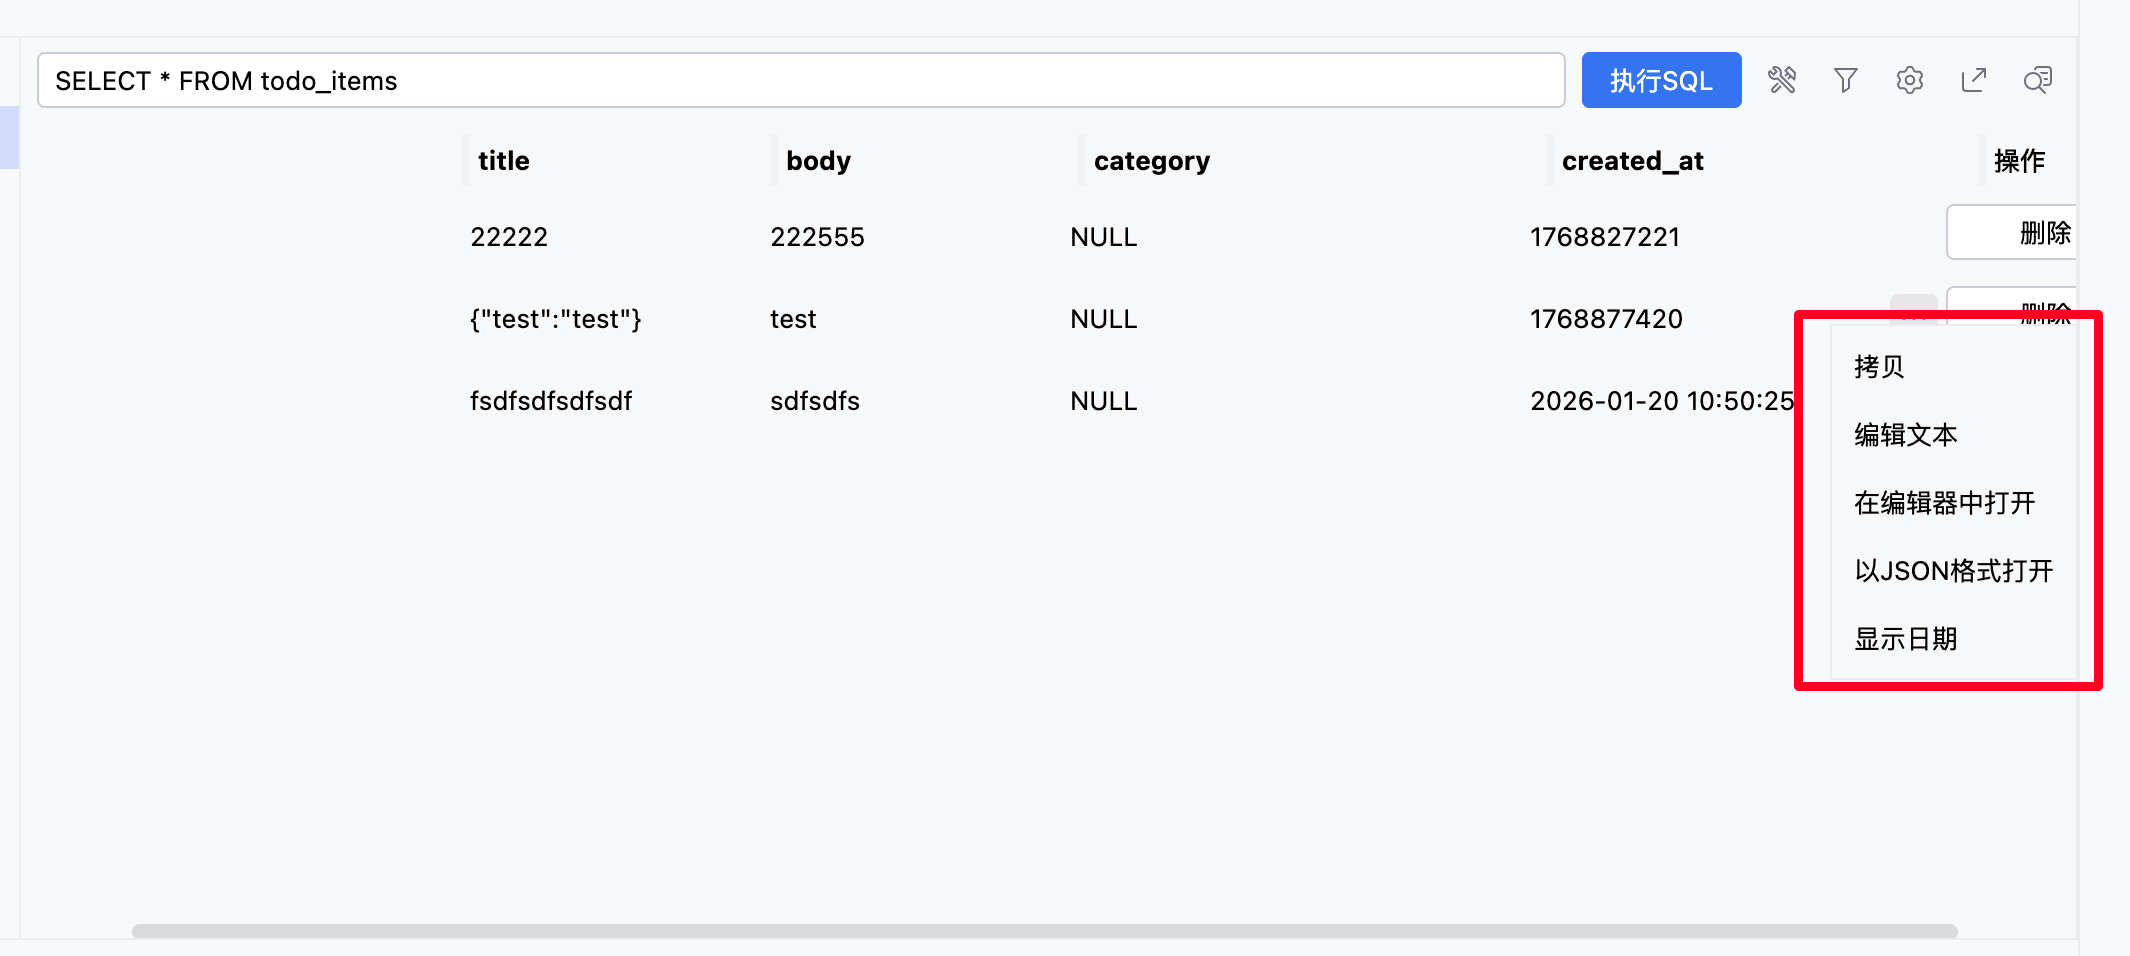Click the horizontal scrollbar at the bottom

pyautogui.click(x=1044, y=931)
